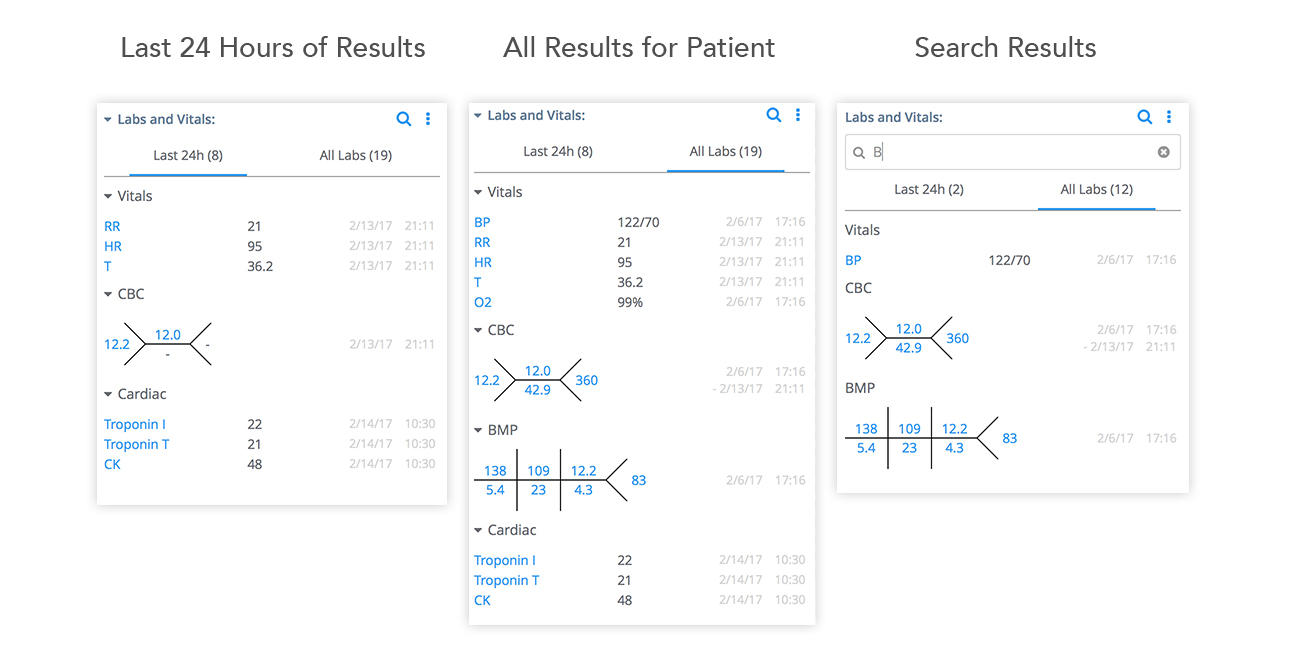Collapse the BMP section in the All Results panel

coord(478,431)
